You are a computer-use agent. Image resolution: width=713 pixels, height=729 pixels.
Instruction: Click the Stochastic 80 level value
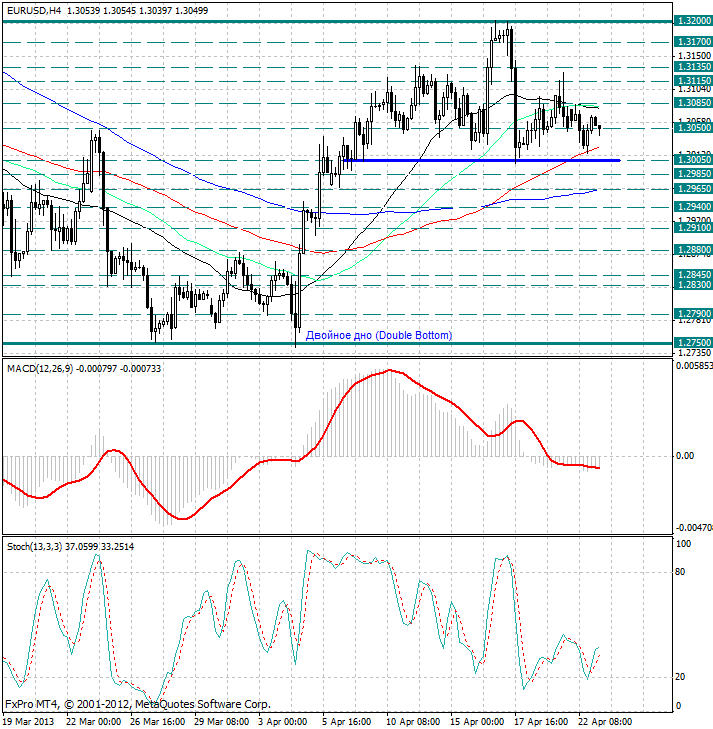680,572
